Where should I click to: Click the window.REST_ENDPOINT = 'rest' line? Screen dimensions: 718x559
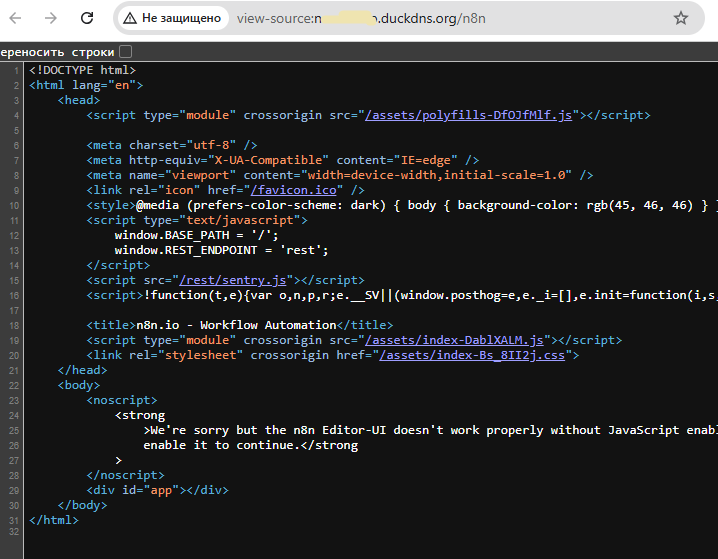click(x=222, y=250)
